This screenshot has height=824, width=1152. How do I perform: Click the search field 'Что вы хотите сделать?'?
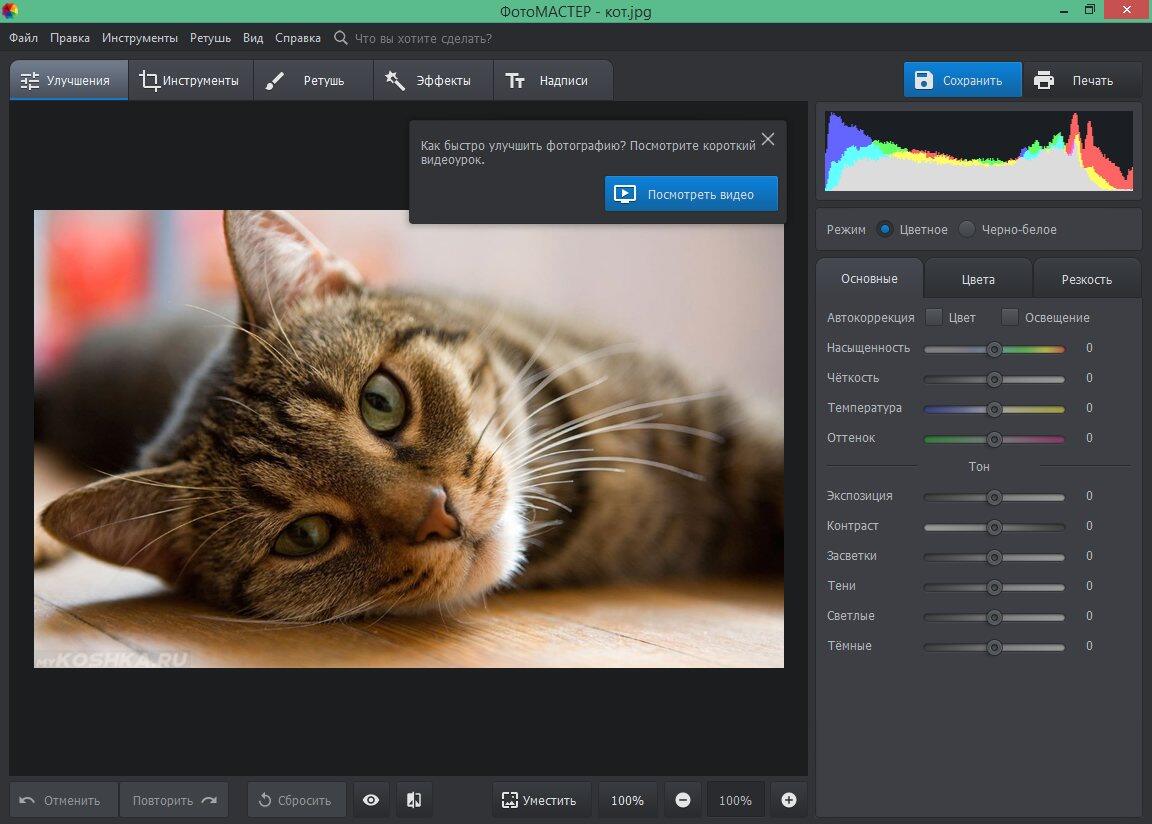click(423, 38)
